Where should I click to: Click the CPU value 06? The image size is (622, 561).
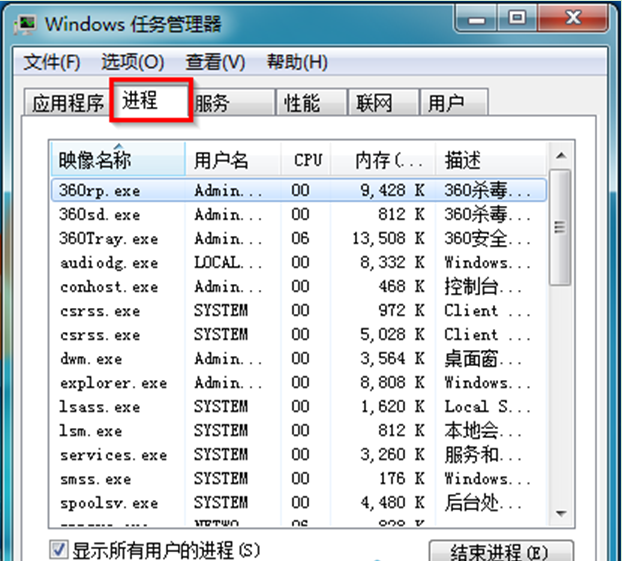(300, 238)
